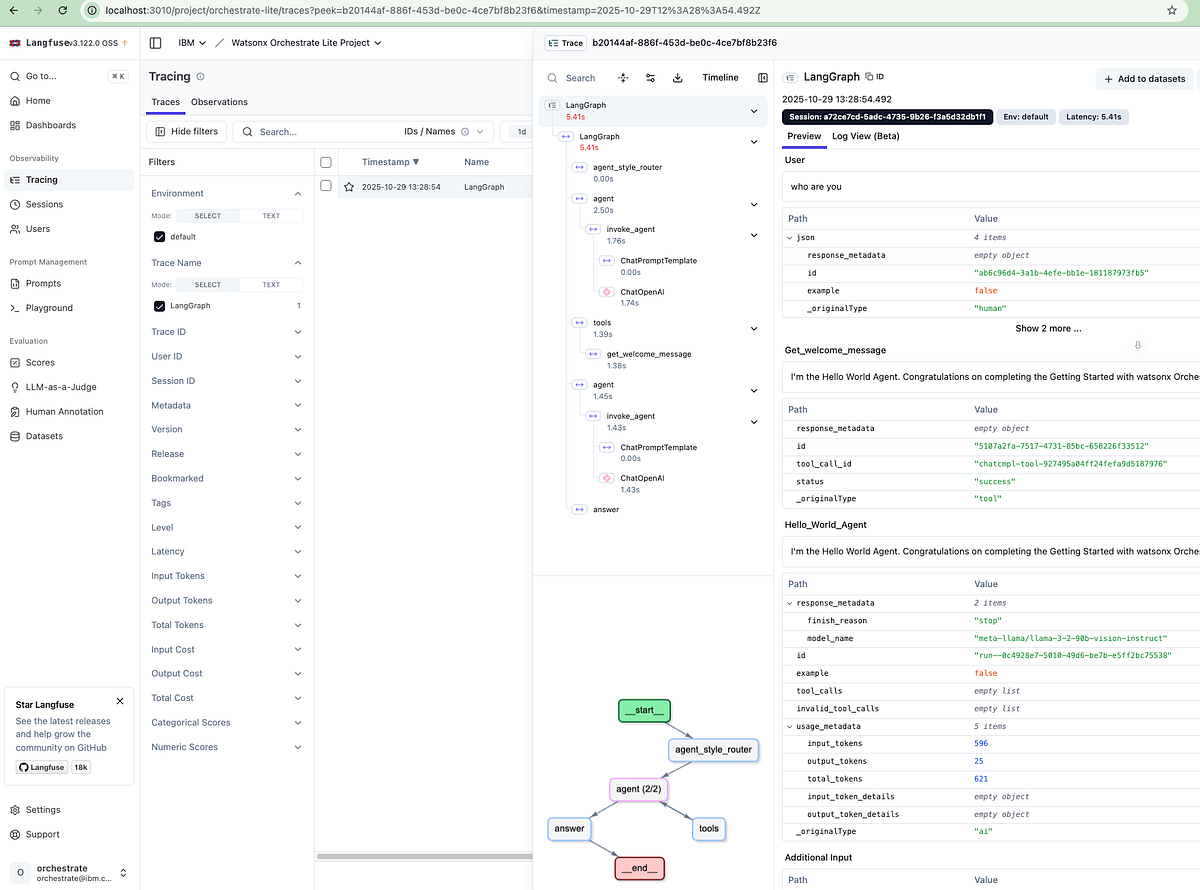Click the expand-all nodes icon in trace tree
The height and width of the screenshot is (890, 1200).
[x=623, y=77]
